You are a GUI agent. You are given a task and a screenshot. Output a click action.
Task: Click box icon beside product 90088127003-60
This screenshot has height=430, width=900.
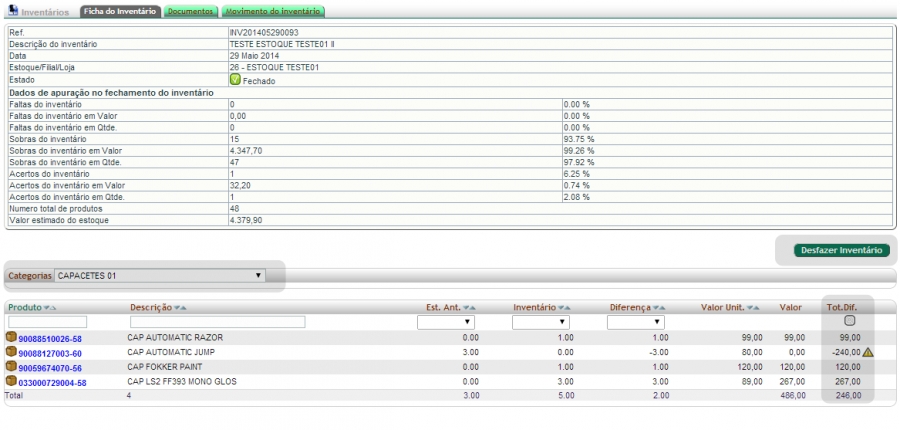(12, 352)
